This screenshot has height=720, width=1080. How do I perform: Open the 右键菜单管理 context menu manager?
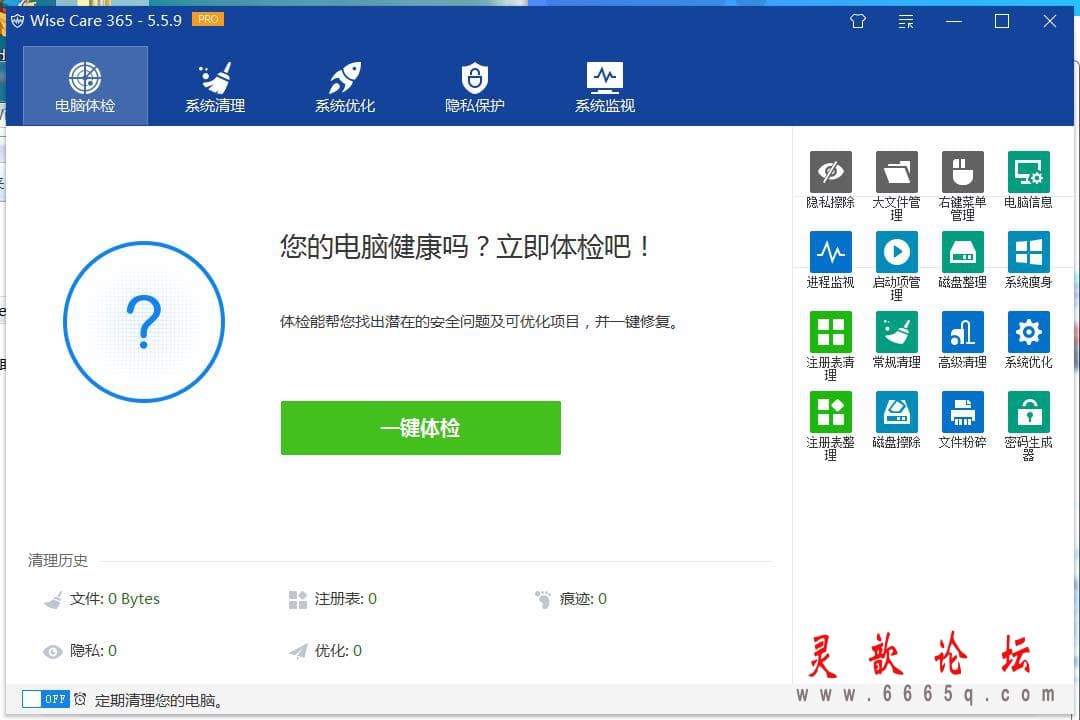[962, 172]
